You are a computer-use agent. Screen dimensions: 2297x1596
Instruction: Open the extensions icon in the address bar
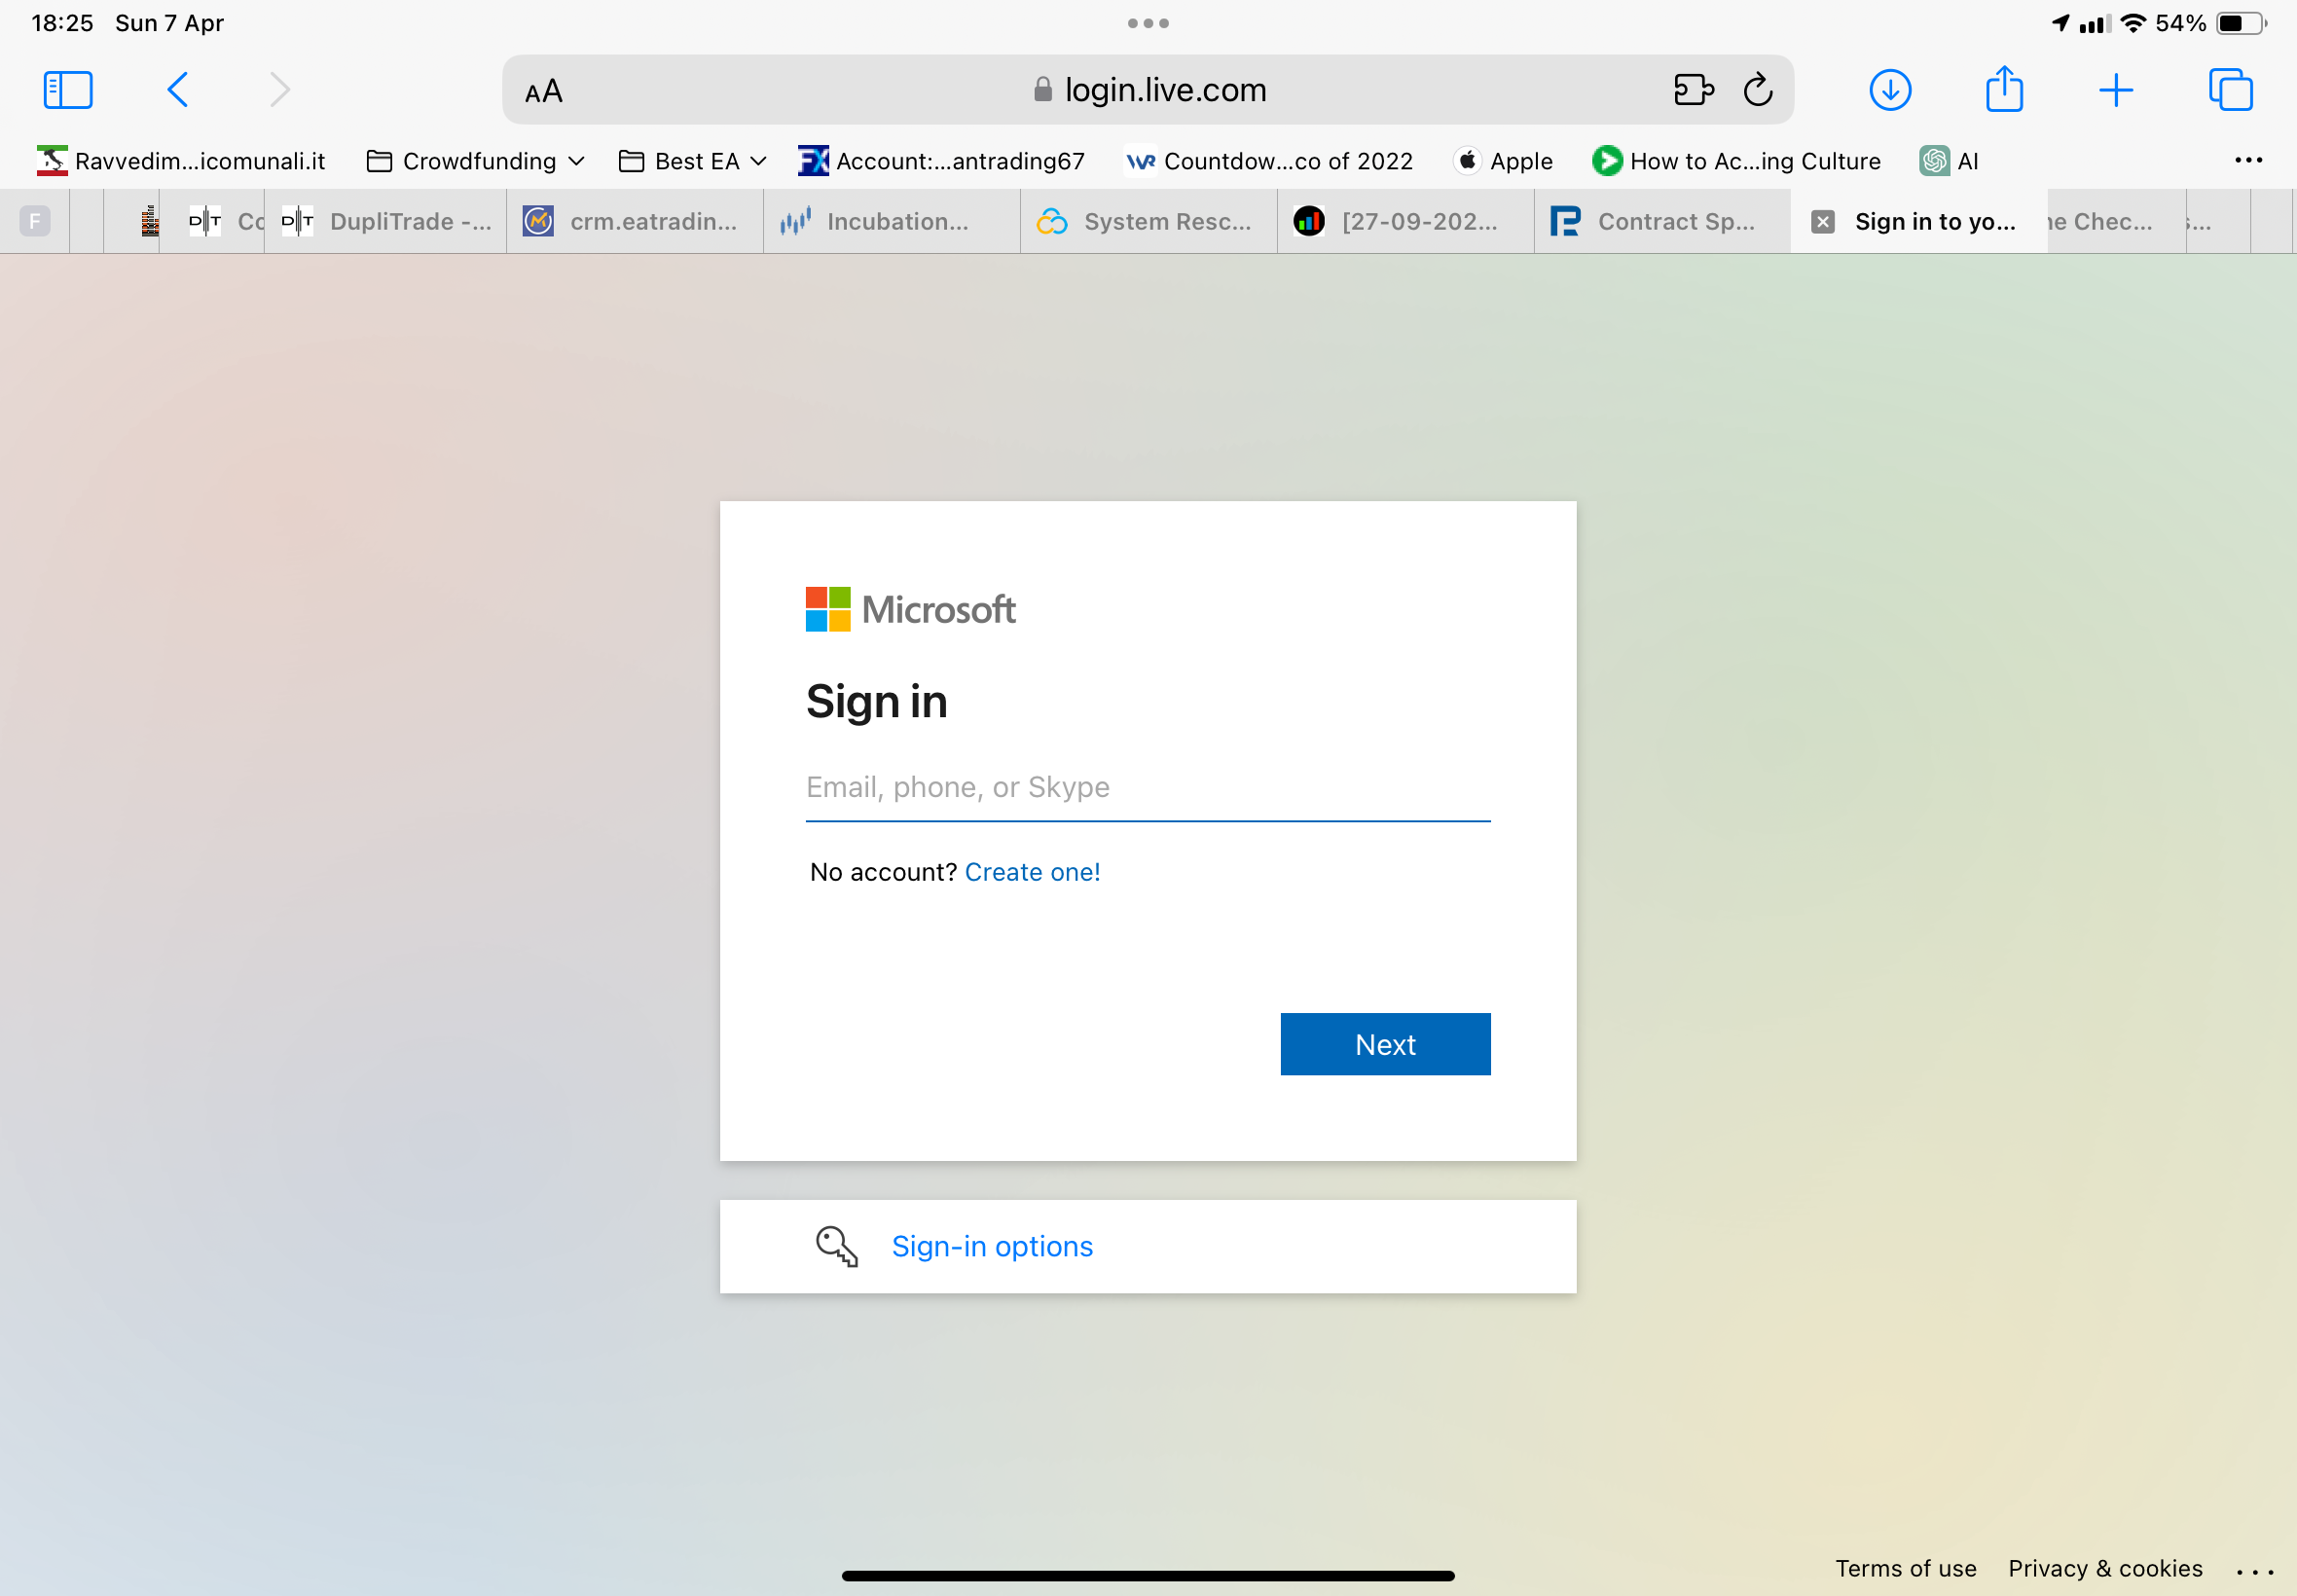(x=1693, y=90)
